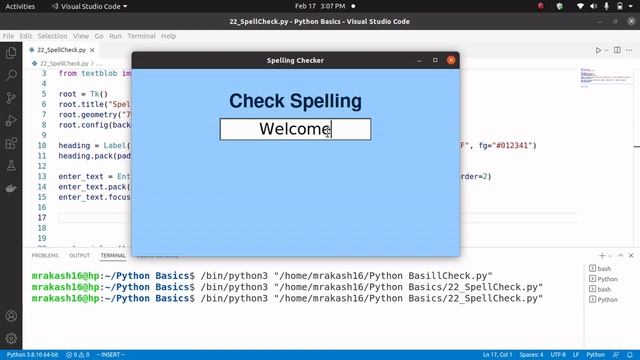Screen dimensions: 640x360
Task: Open Run and Debug view
Action: pos(11,120)
